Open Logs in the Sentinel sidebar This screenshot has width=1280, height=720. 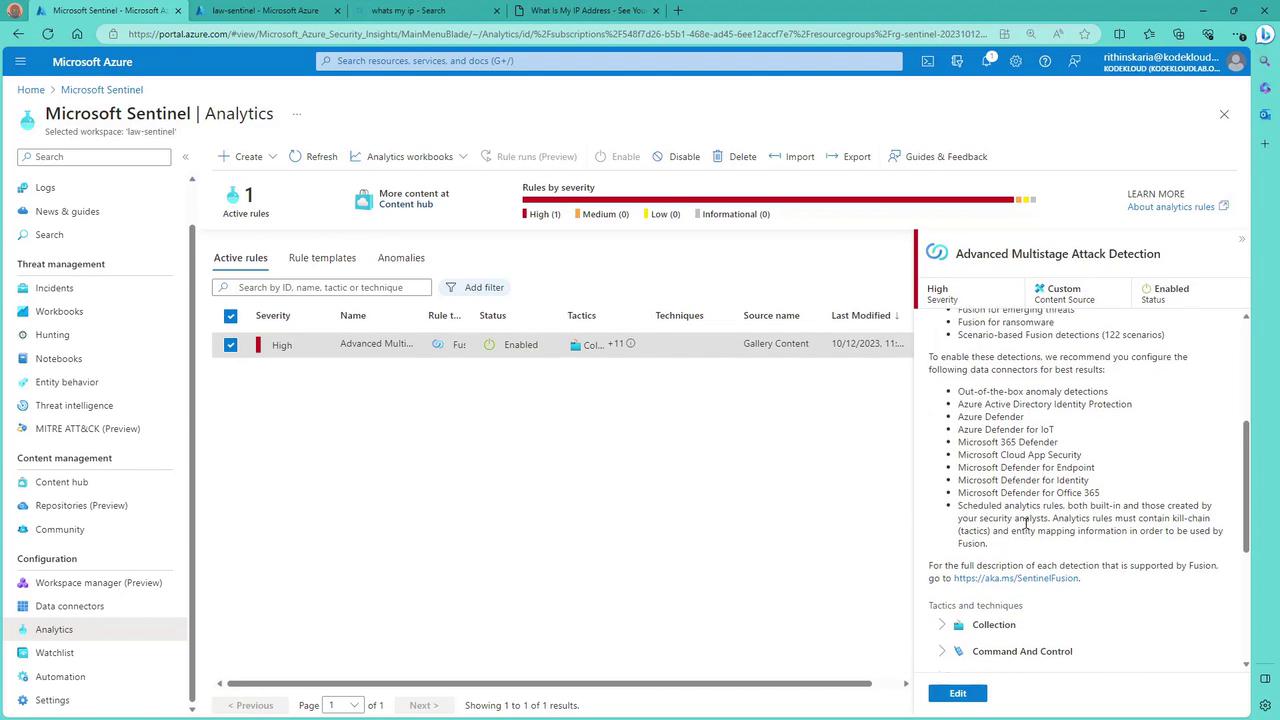tap(45, 188)
